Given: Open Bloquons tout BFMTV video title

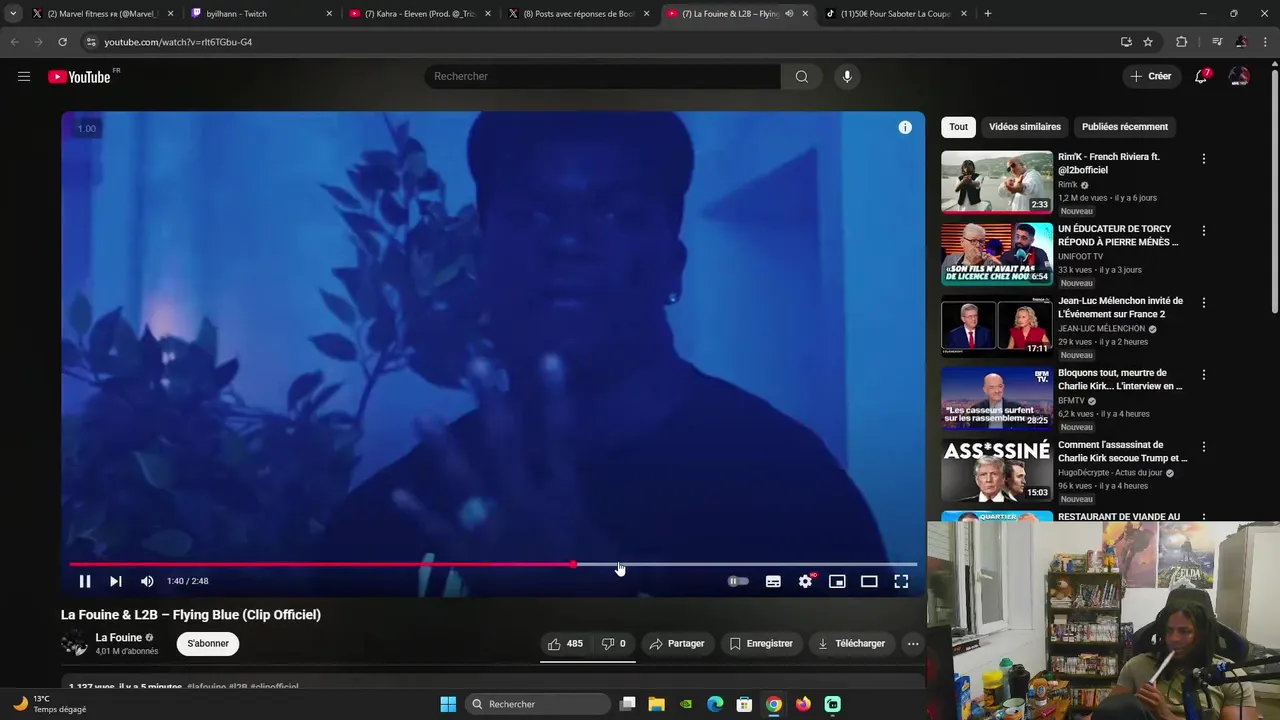Looking at the screenshot, I should point(1120,379).
